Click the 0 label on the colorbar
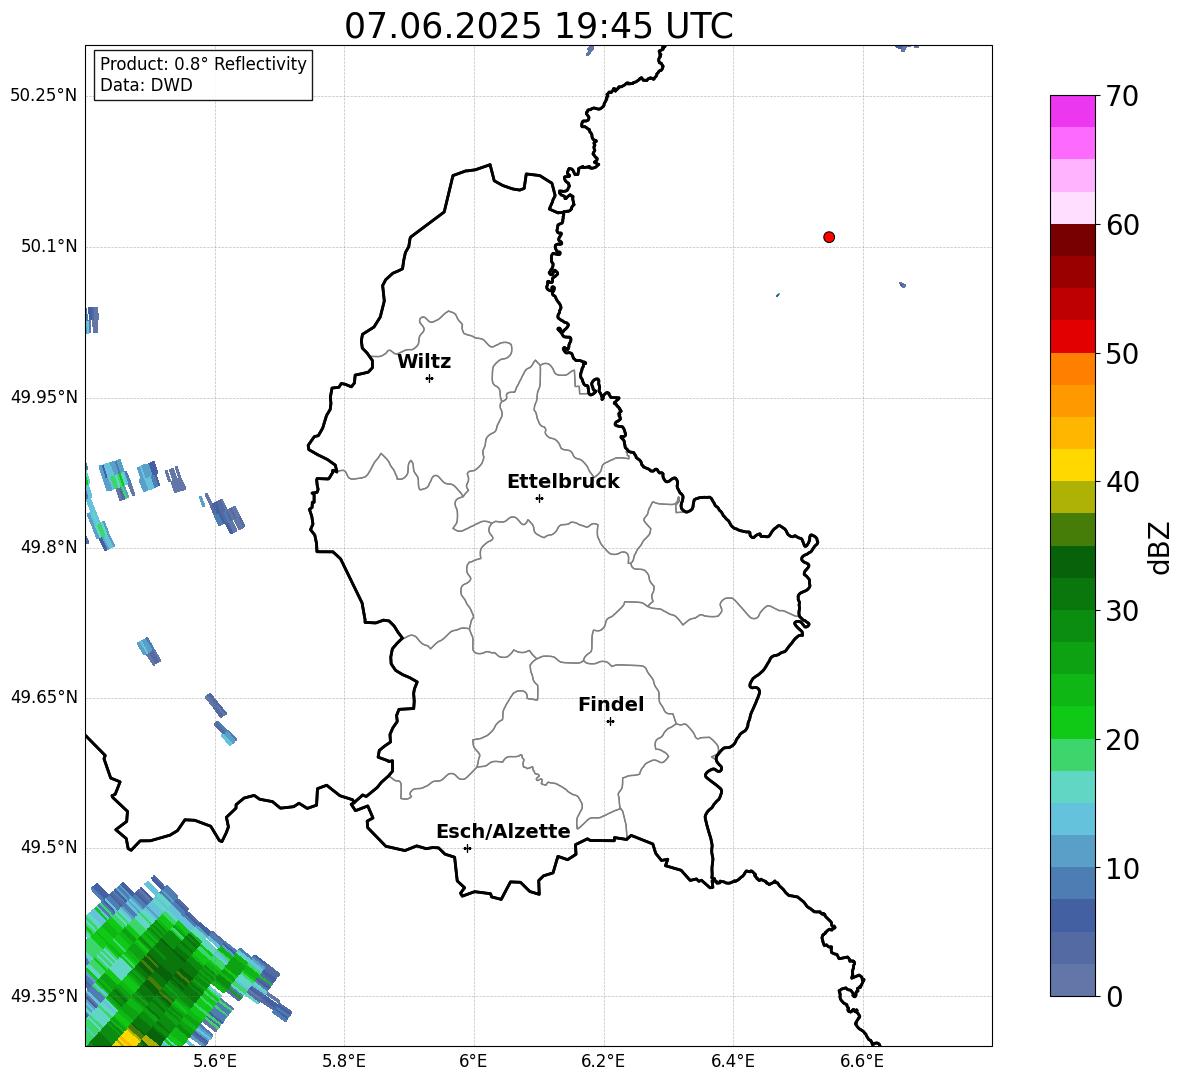The width and height of the screenshot is (1184, 1081). tap(1114, 996)
